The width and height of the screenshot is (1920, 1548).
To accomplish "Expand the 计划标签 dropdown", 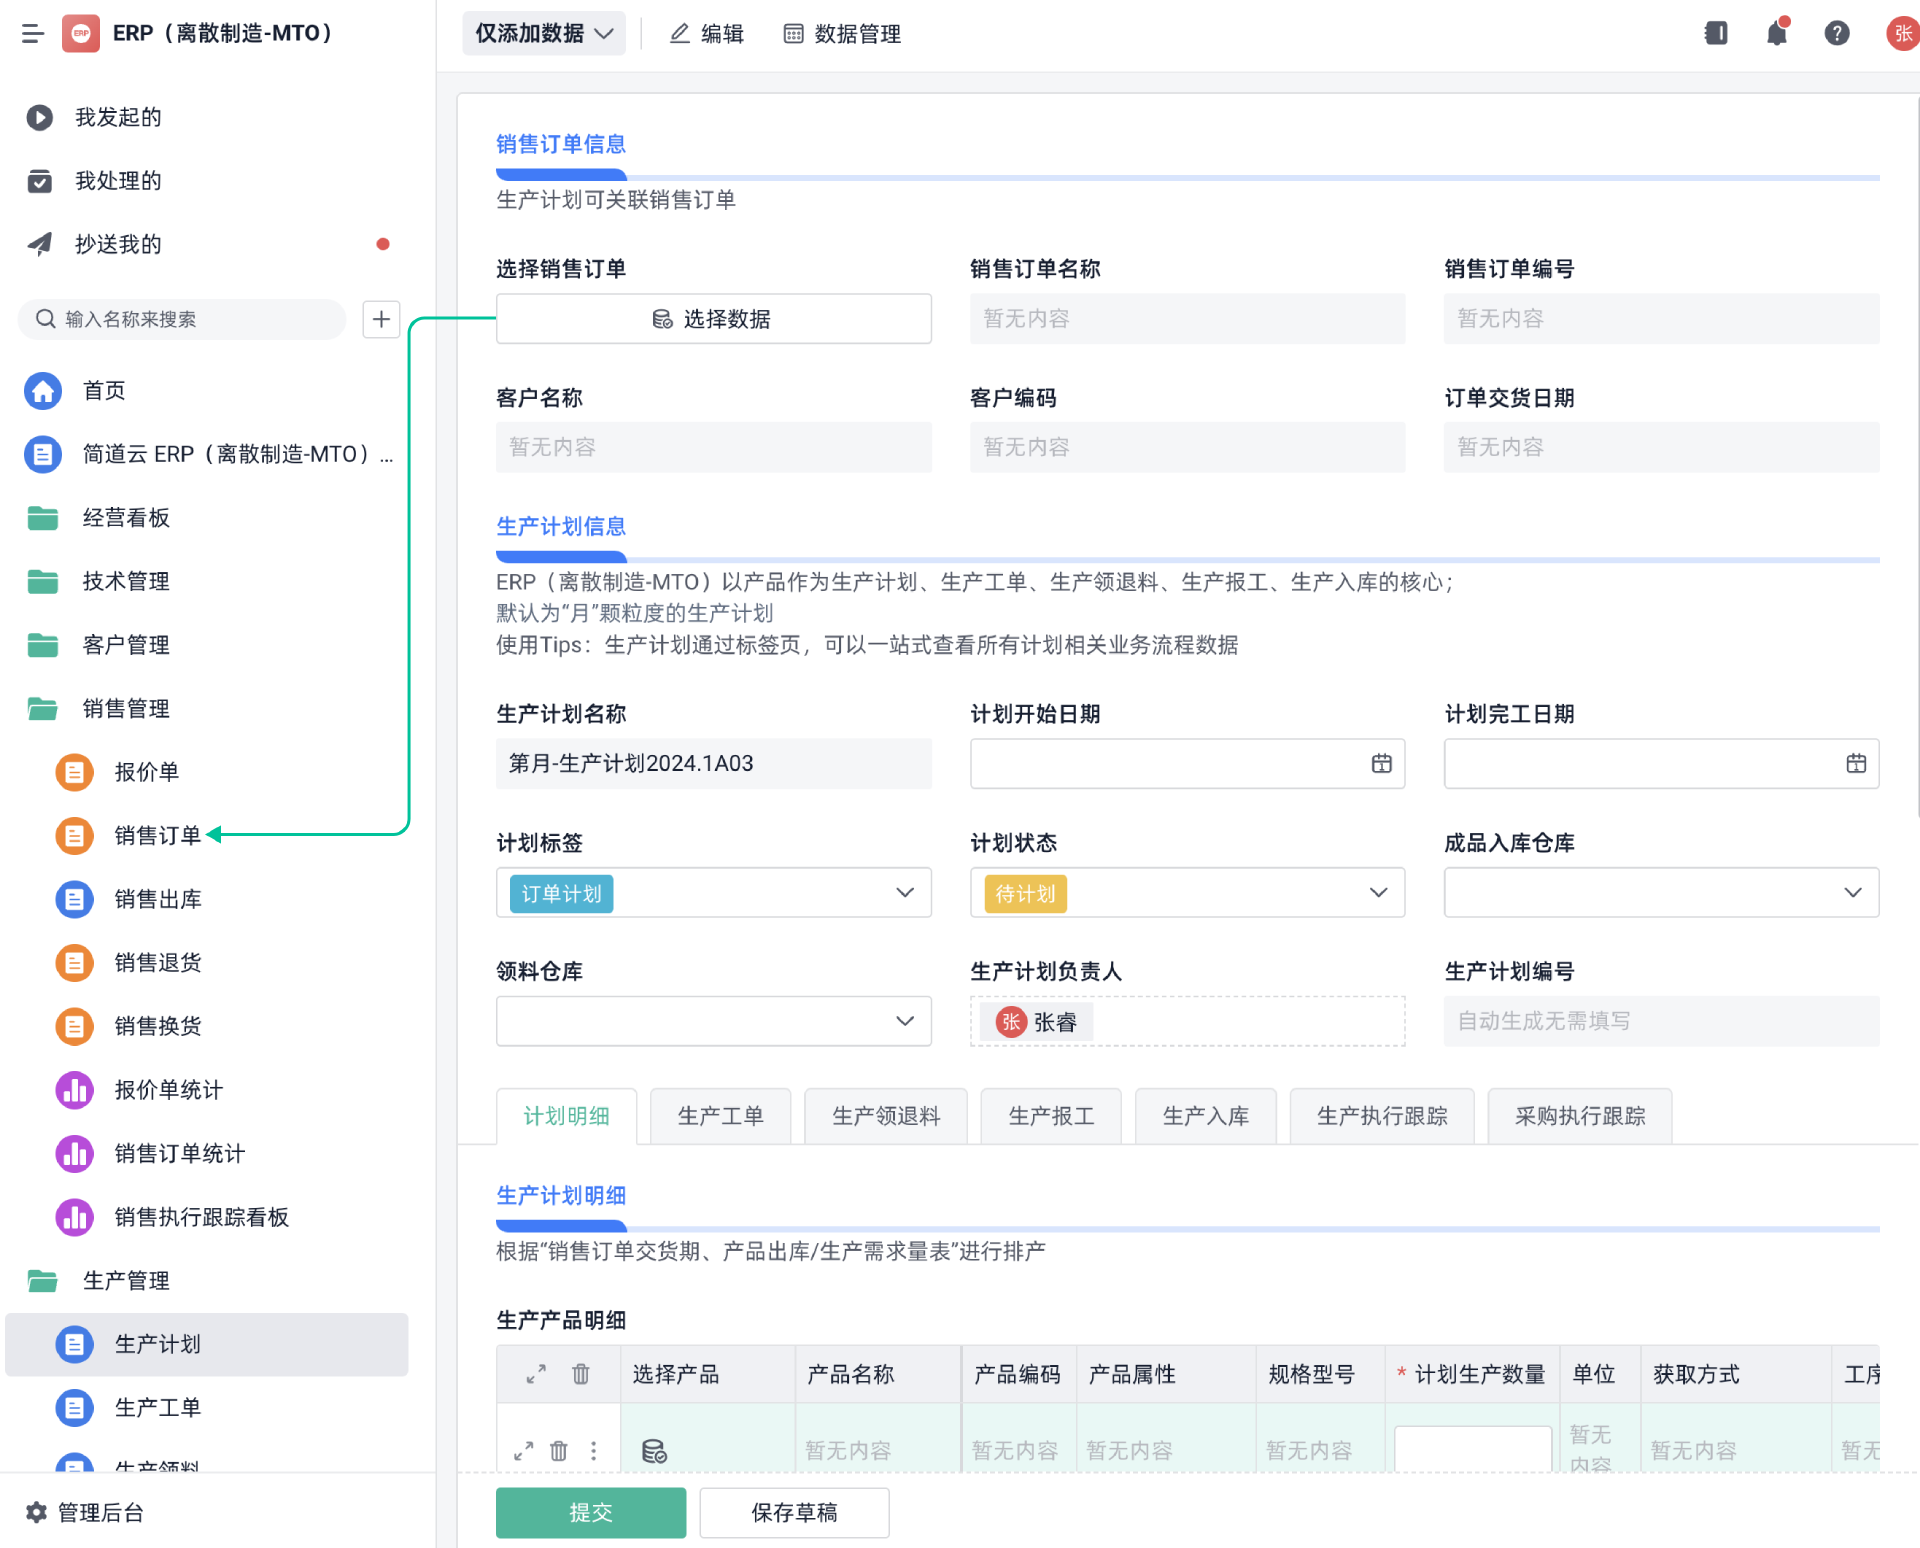I will (904, 893).
